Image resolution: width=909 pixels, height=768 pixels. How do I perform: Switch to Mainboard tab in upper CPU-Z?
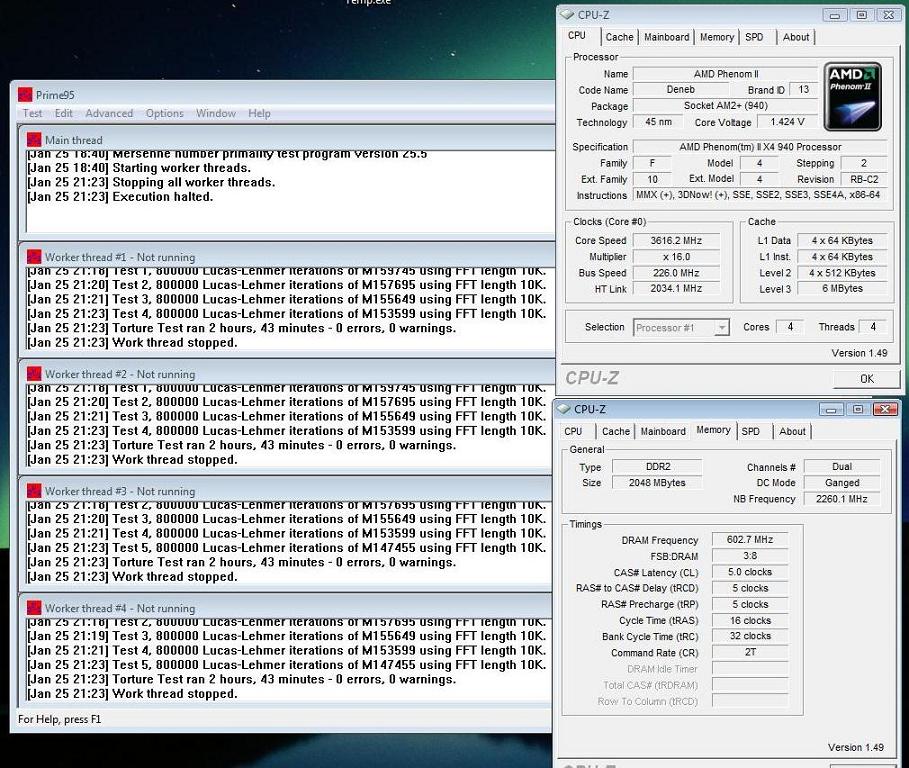pos(667,37)
